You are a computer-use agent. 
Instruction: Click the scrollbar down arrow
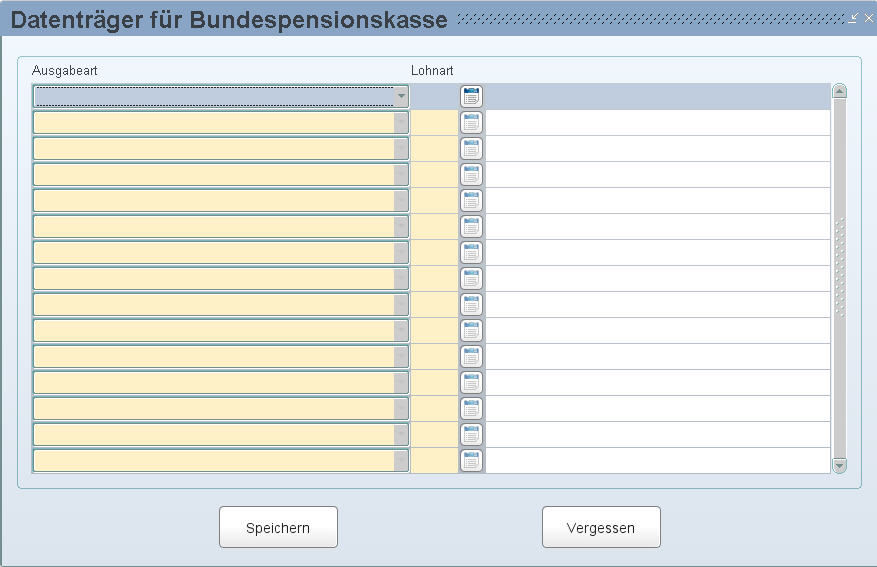(x=840, y=465)
